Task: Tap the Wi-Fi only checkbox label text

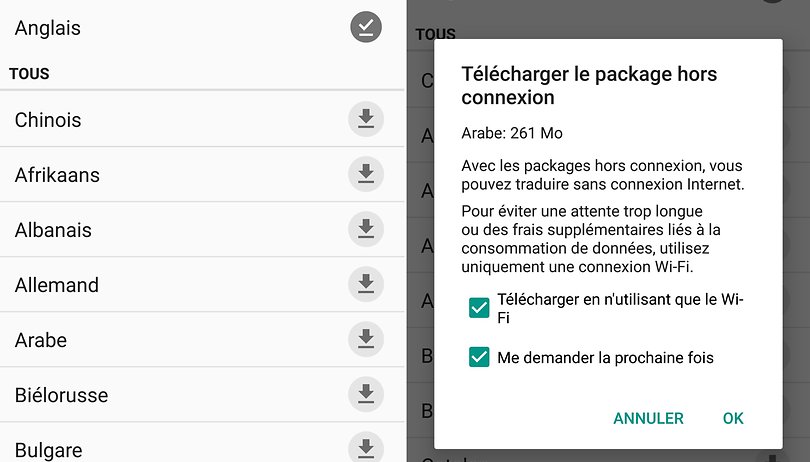Action: click(x=620, y=309)
